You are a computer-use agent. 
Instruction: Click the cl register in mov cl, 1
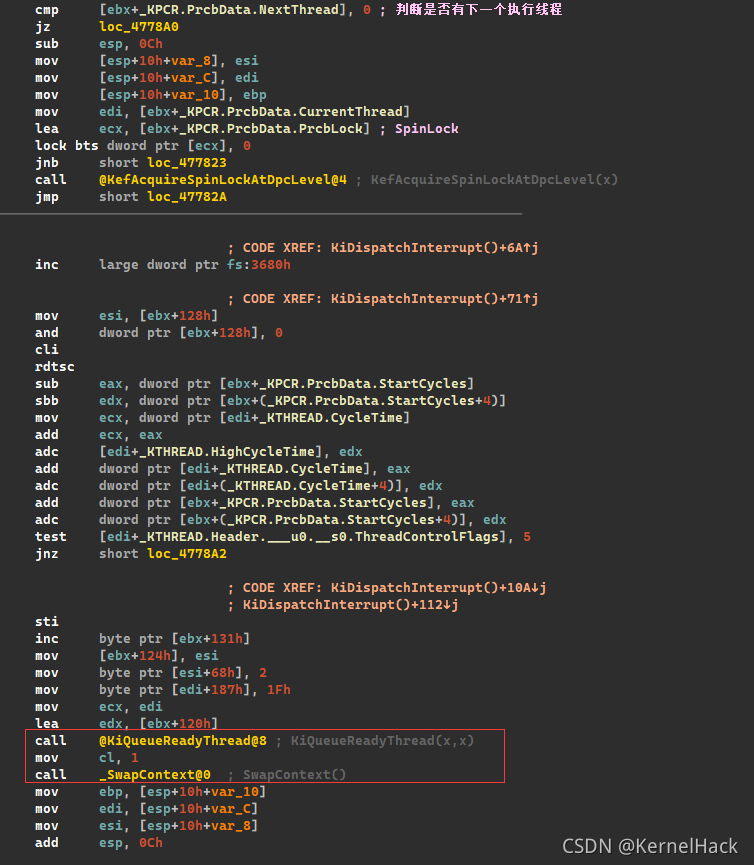point(106,757)
